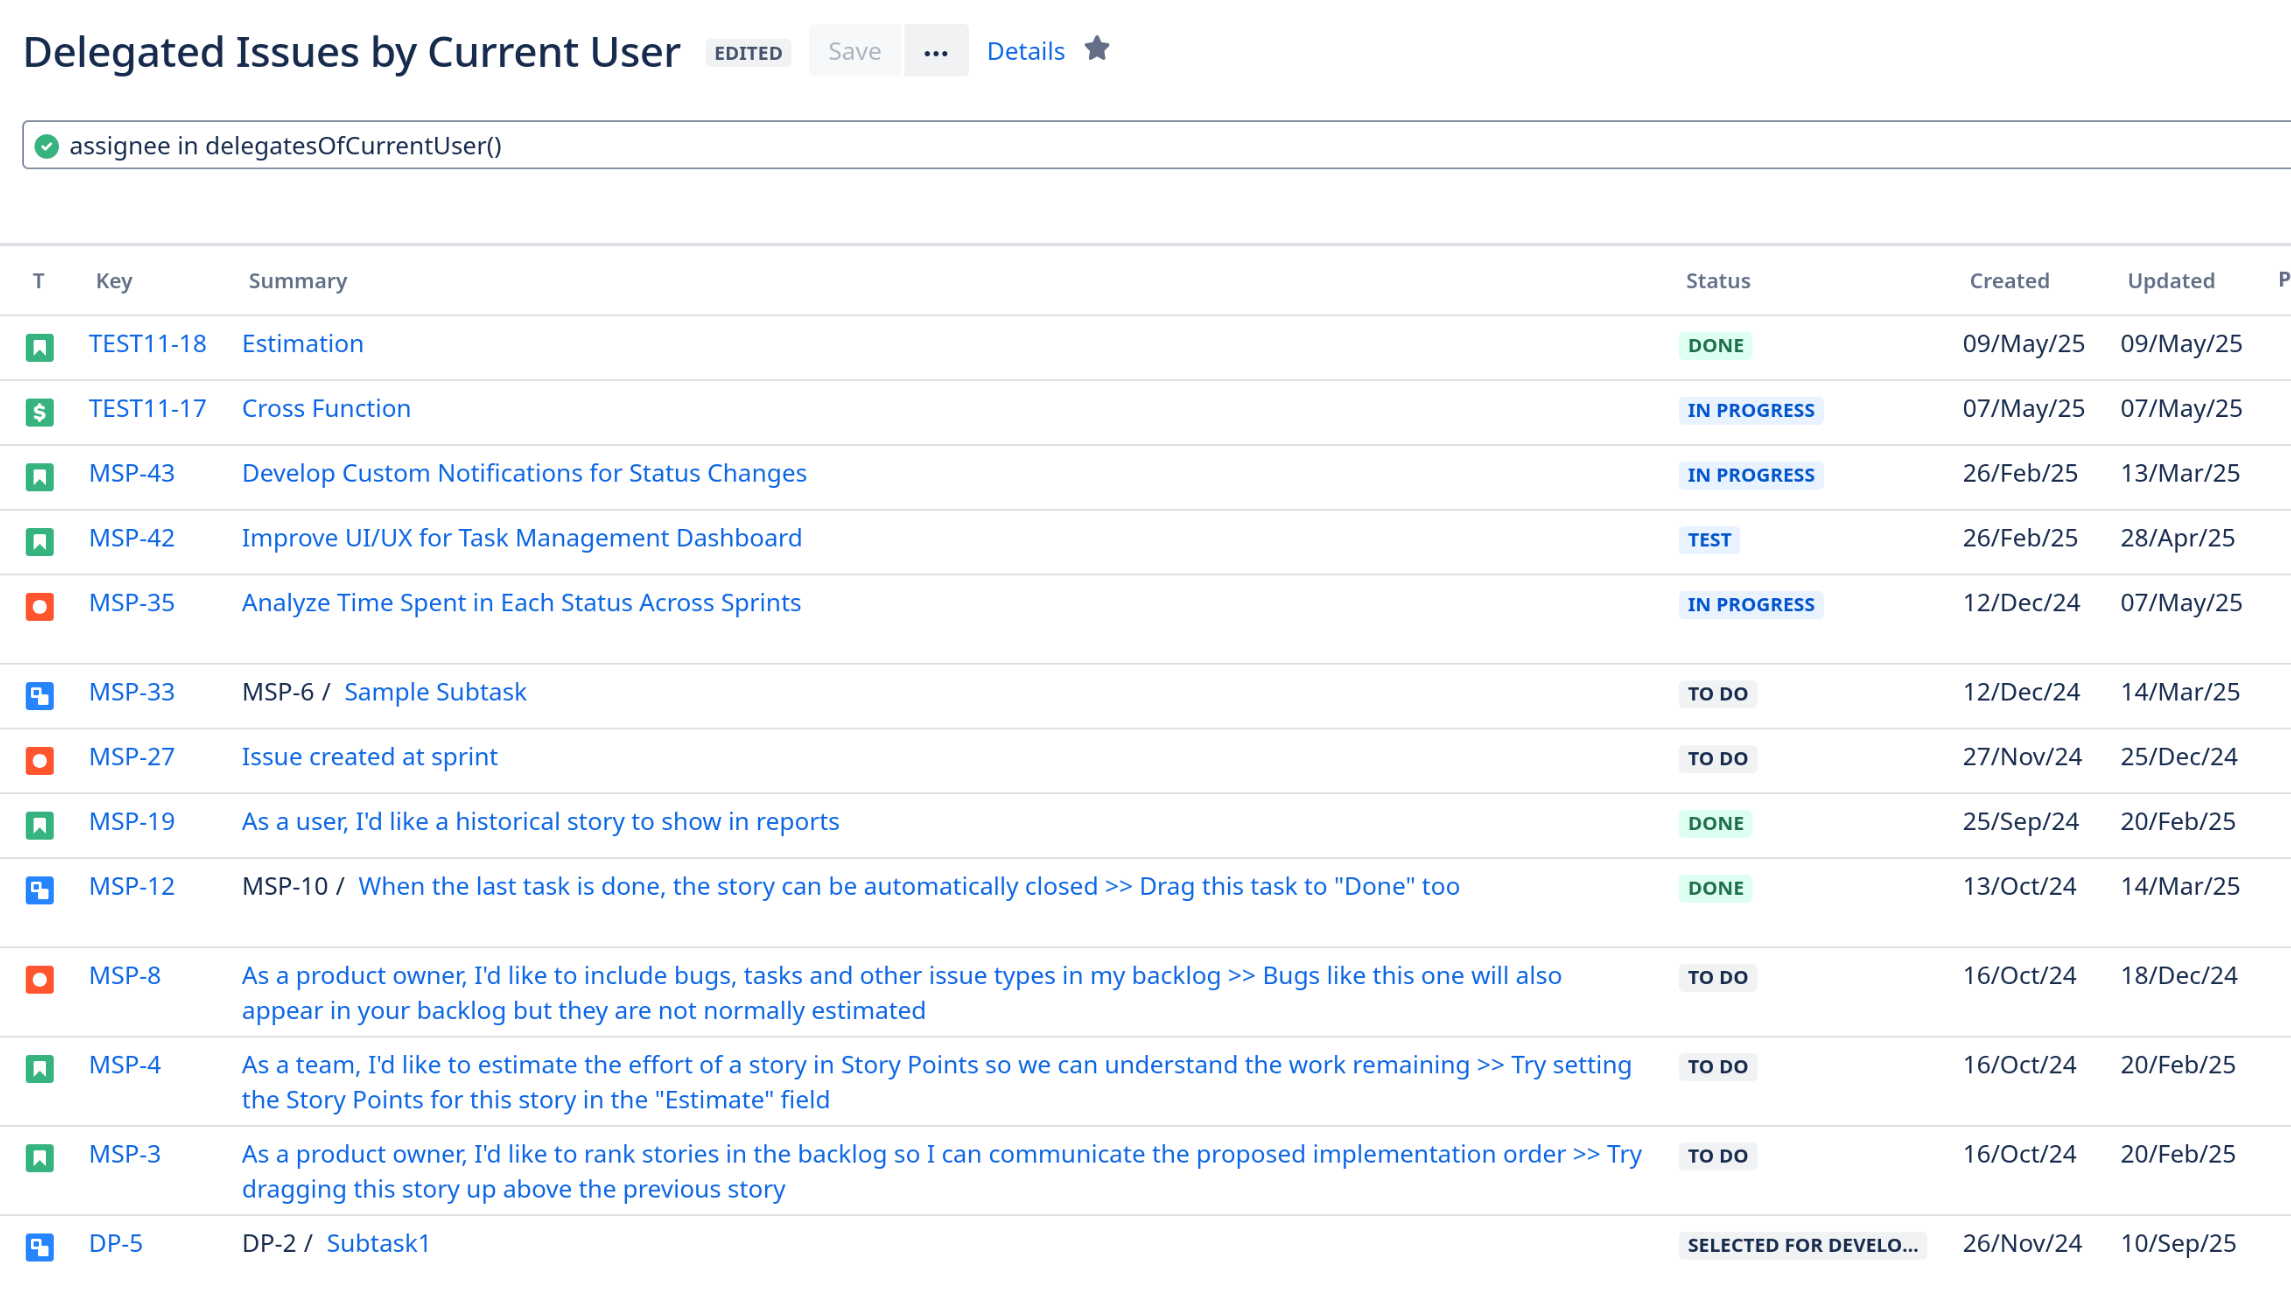The image size is (2291, 1289).
Task: Click the story icon for TEST11-18
Action: point(40,347)
